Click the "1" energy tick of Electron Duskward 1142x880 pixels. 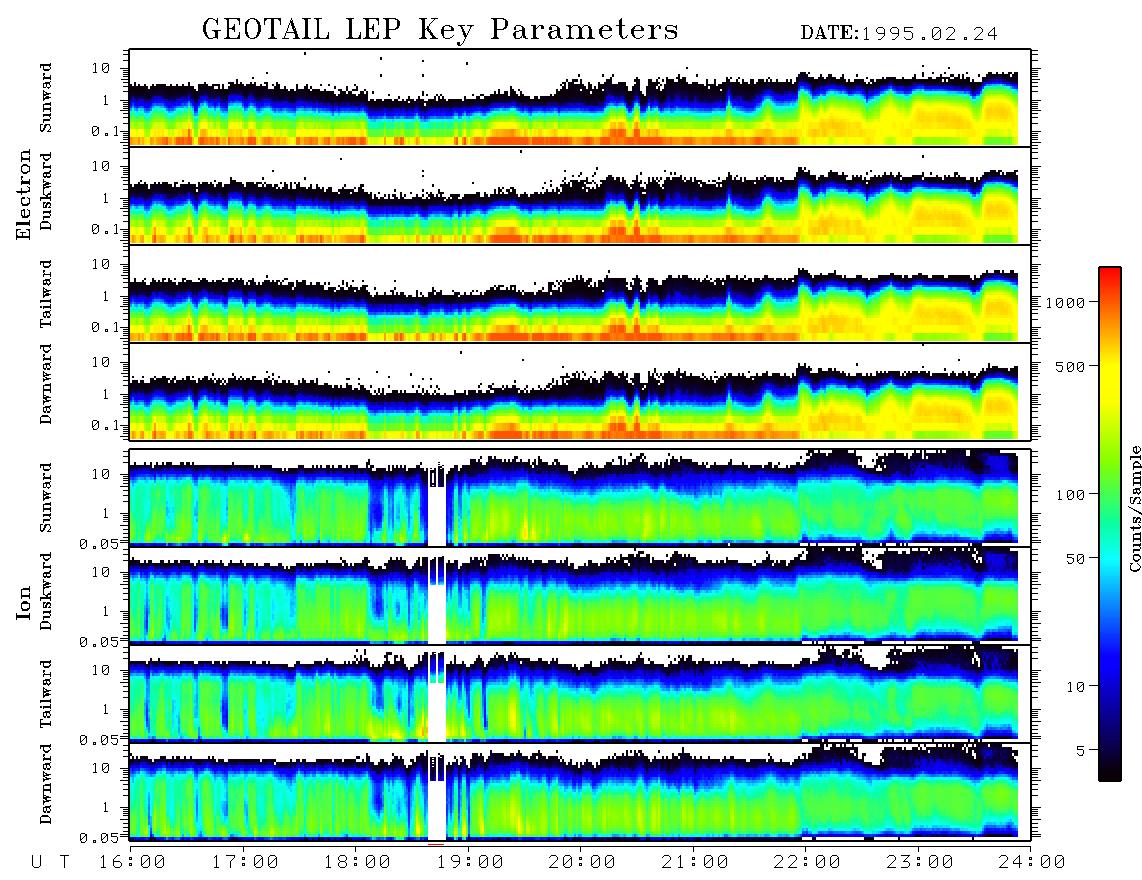(106, 198)
